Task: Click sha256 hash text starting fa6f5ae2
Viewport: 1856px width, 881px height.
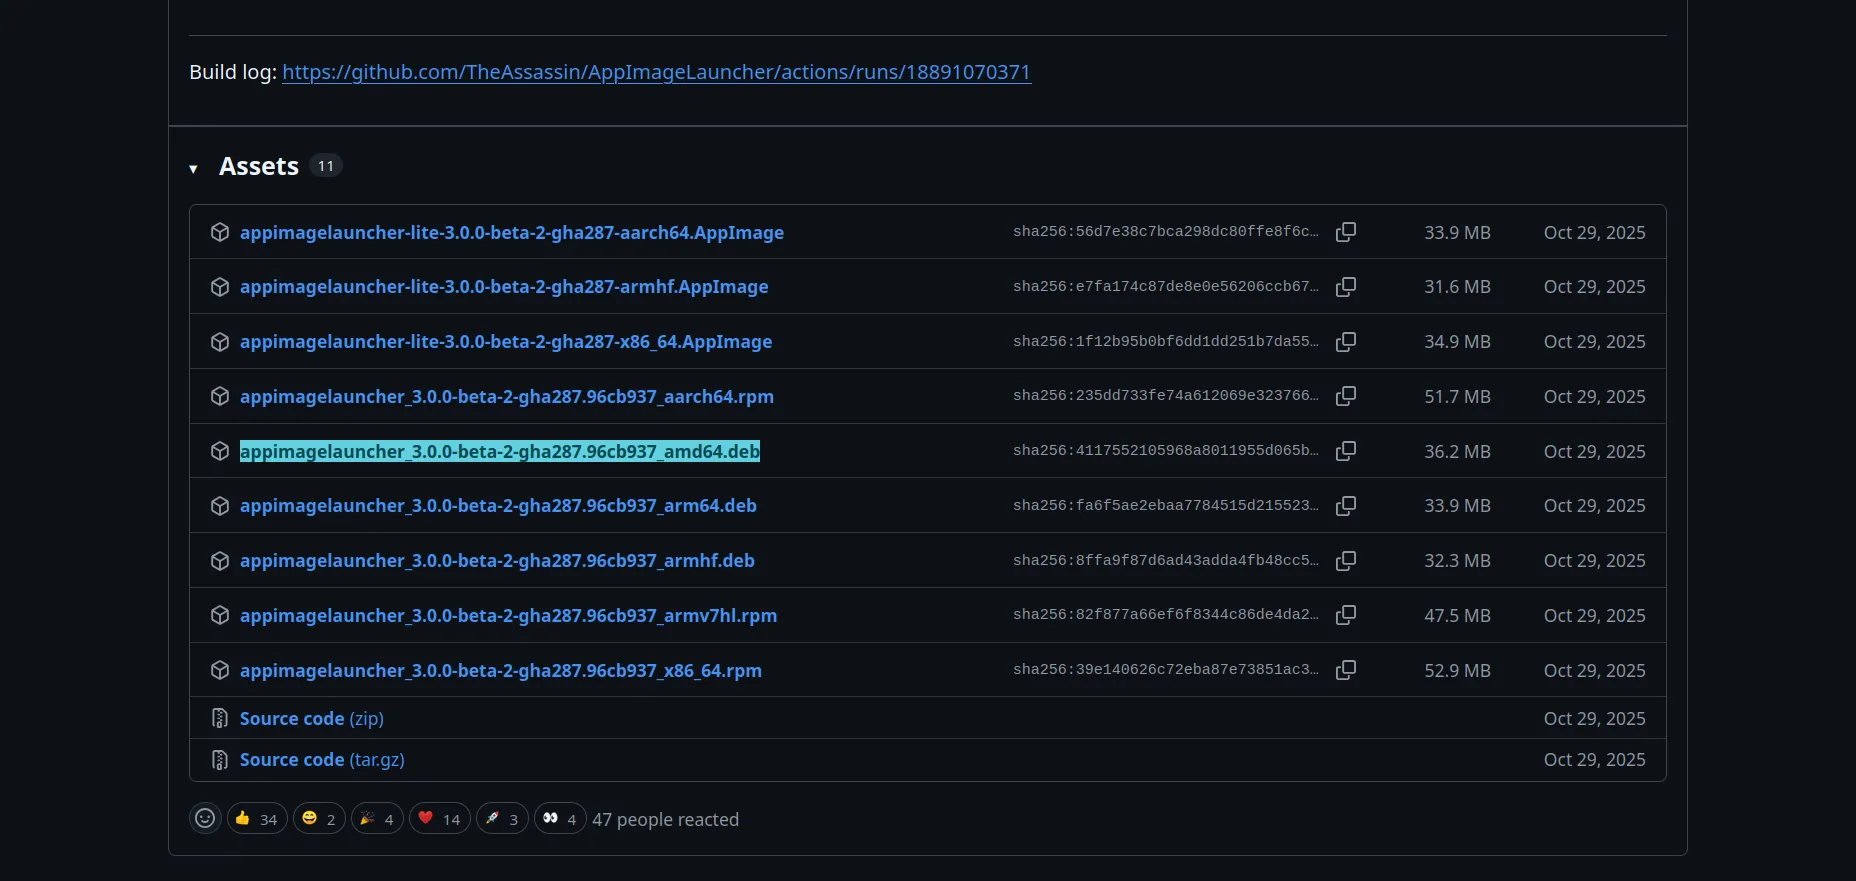Action: coord(1165,506)
